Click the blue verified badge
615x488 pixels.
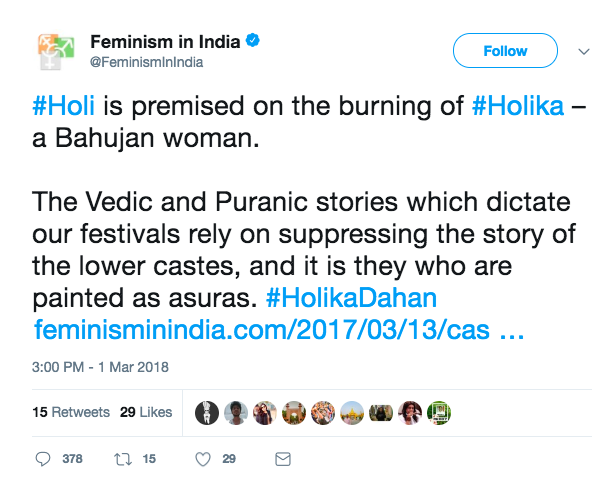point(254,42)
